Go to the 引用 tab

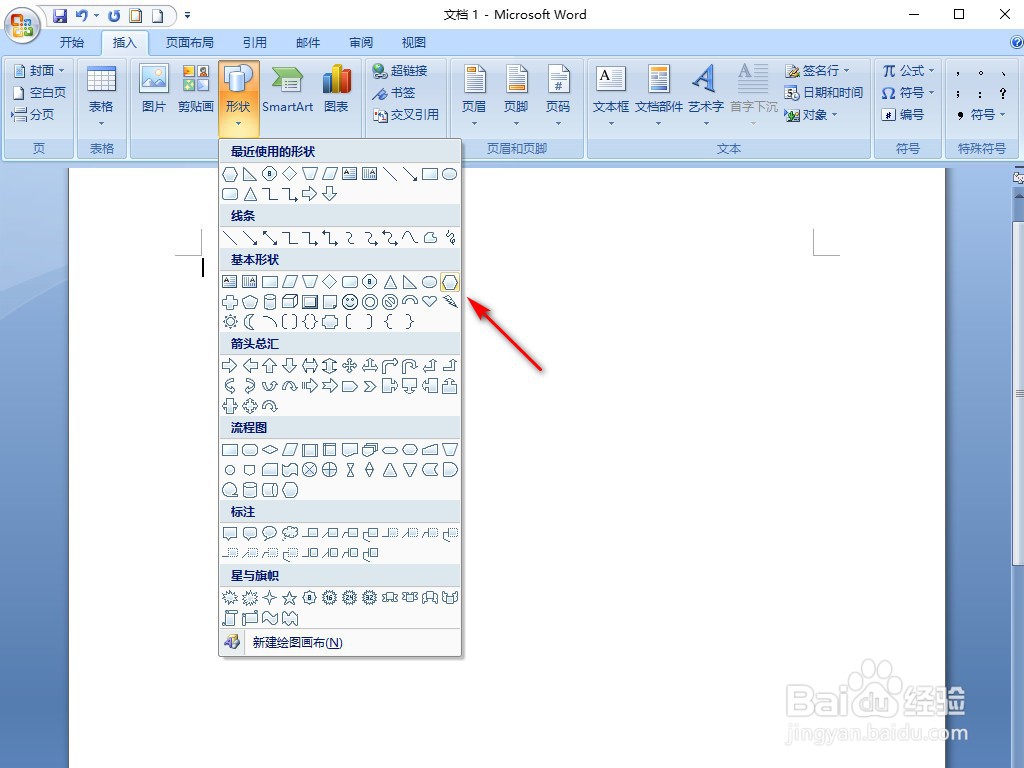coord(255,43)
